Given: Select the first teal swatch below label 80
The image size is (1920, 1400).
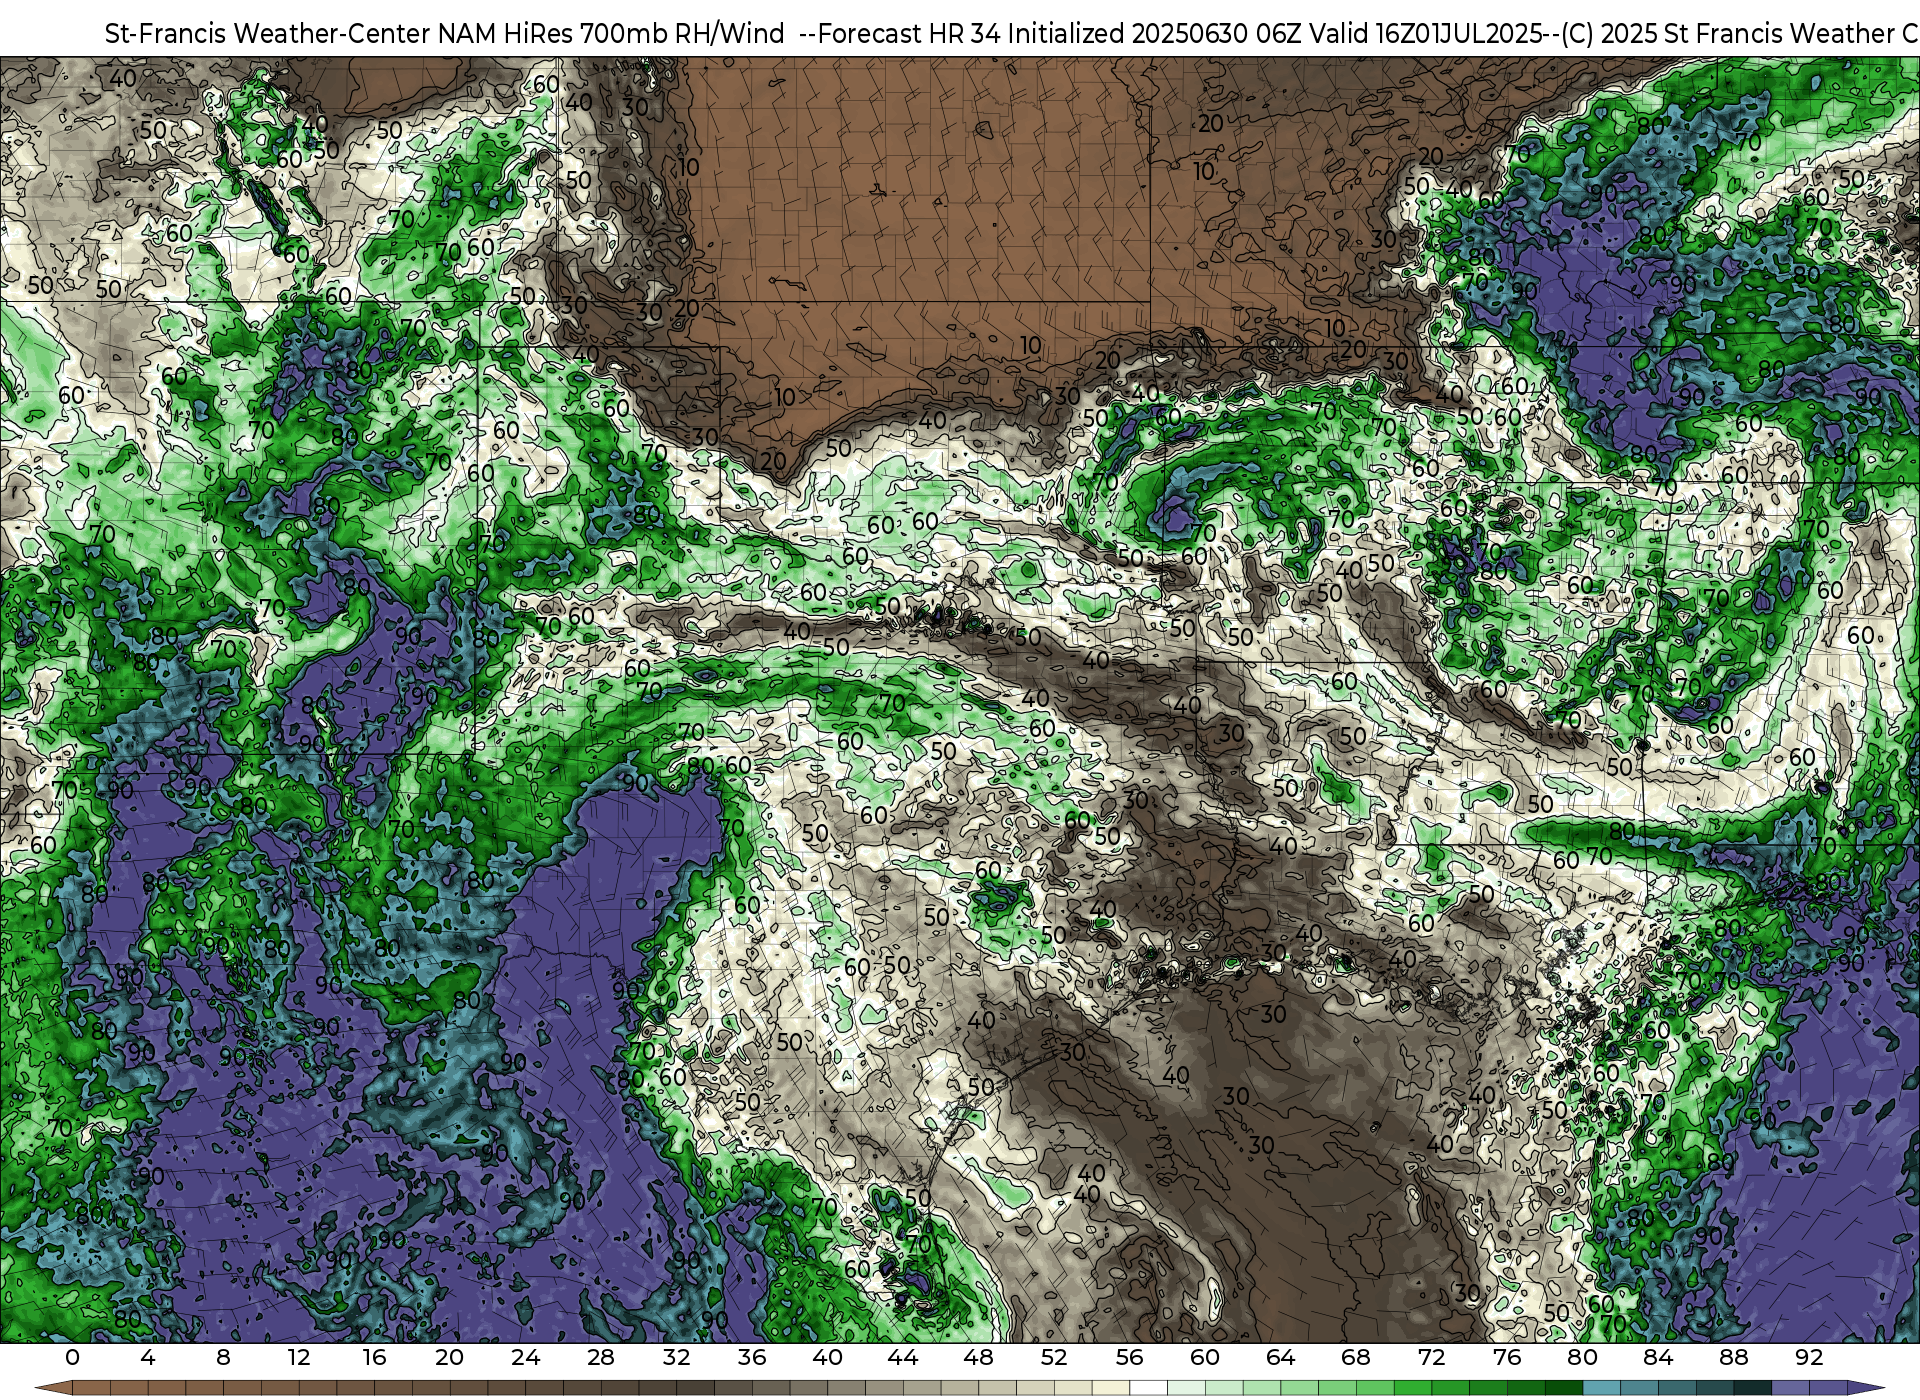Looking at the screenshot, I should click(1601, 1388).
